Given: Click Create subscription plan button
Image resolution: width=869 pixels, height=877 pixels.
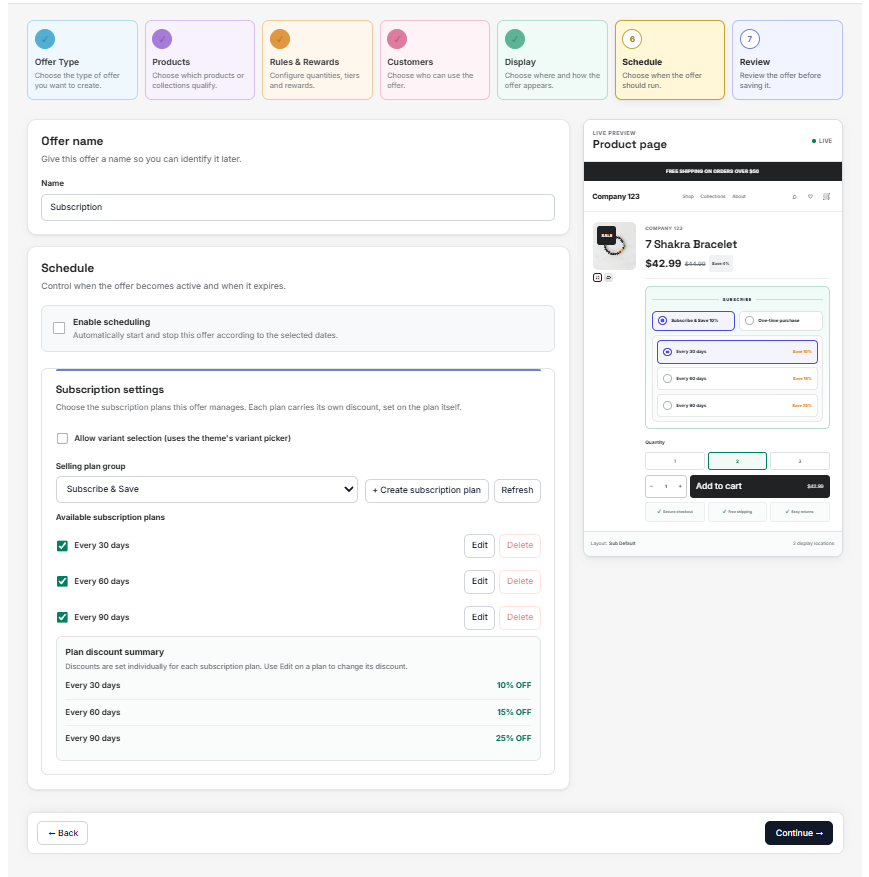Looking at the screenshot, I should [427, 491].
